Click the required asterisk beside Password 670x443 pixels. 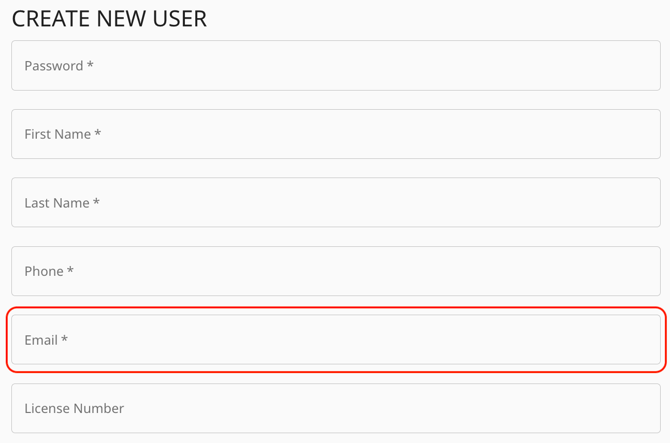pos(90,66)
